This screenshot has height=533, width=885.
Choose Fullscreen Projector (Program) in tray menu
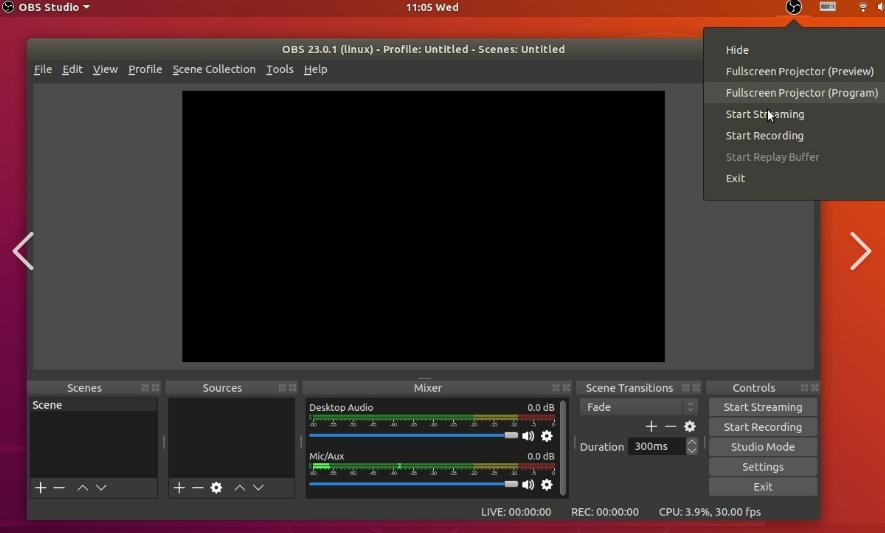(x=801, y=93)
